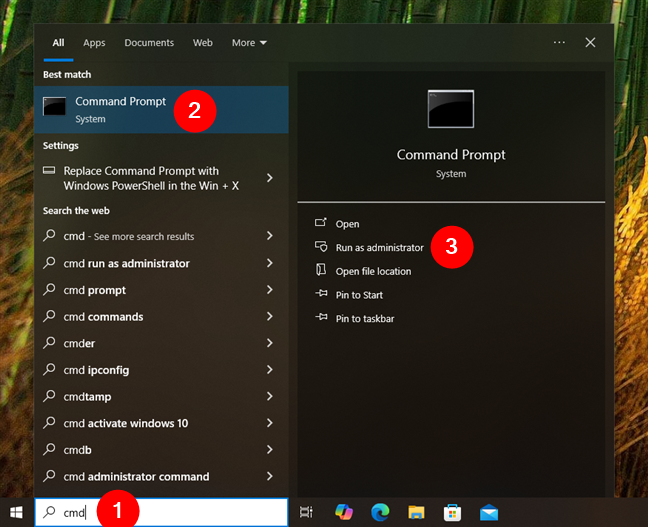Screen dimensions: 648x527
Task: Click the search icon beside 'cmd commands'
Action: point(49,316)
